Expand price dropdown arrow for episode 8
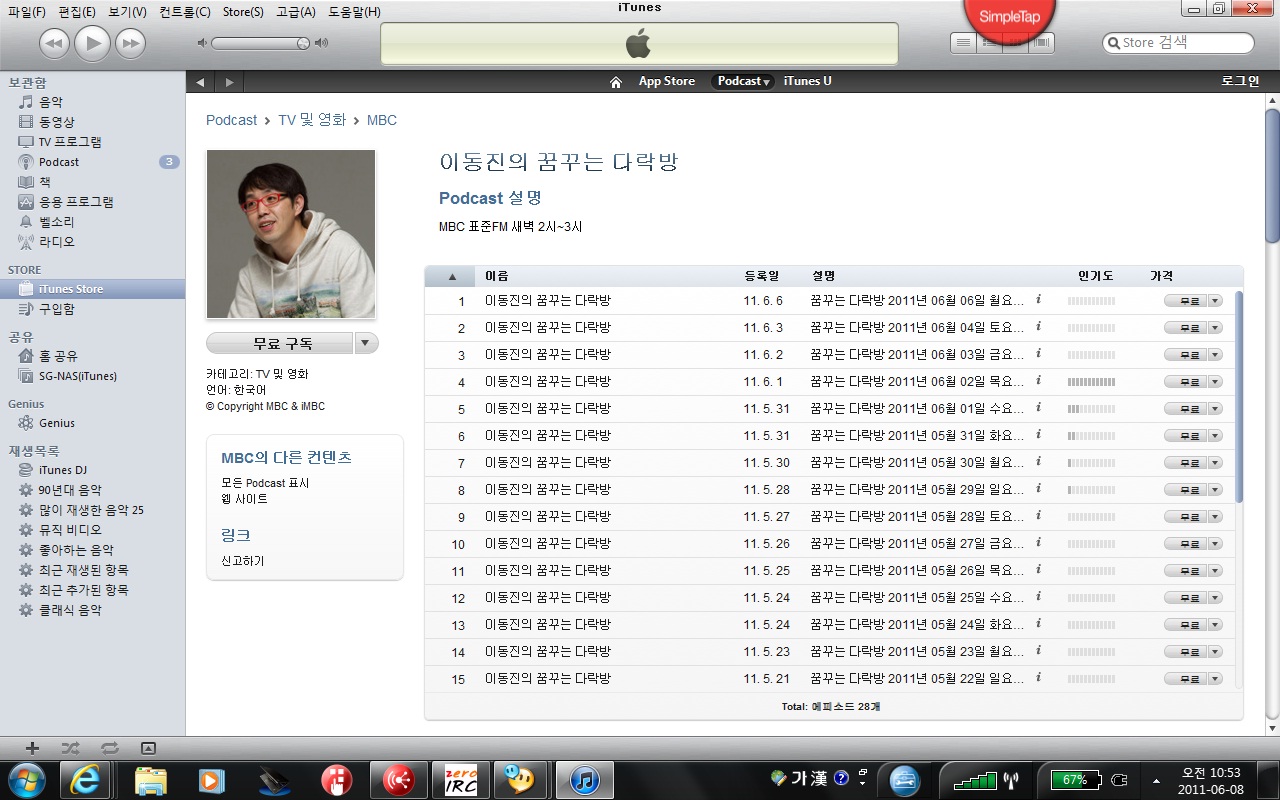This screenshot has width=1280, height=800. click(1215, 490)
